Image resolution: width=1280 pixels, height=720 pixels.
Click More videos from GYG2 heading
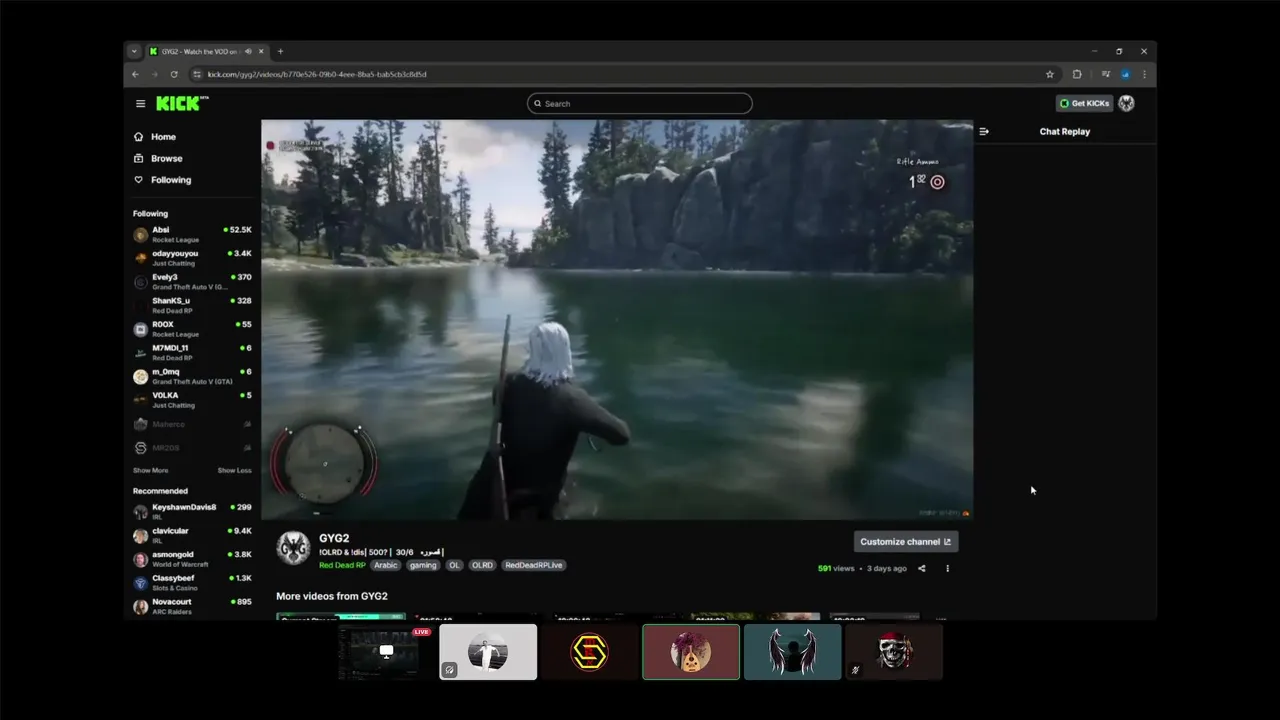click(332, 596)
